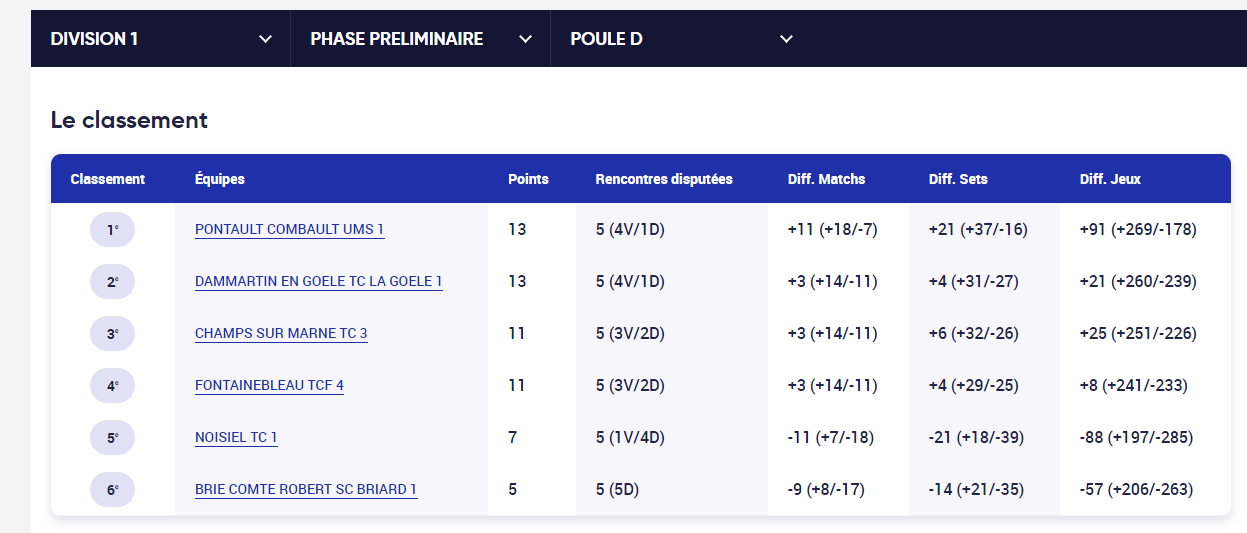
Task: Click the Rencontres disputées column header
Action: point(664,180)
